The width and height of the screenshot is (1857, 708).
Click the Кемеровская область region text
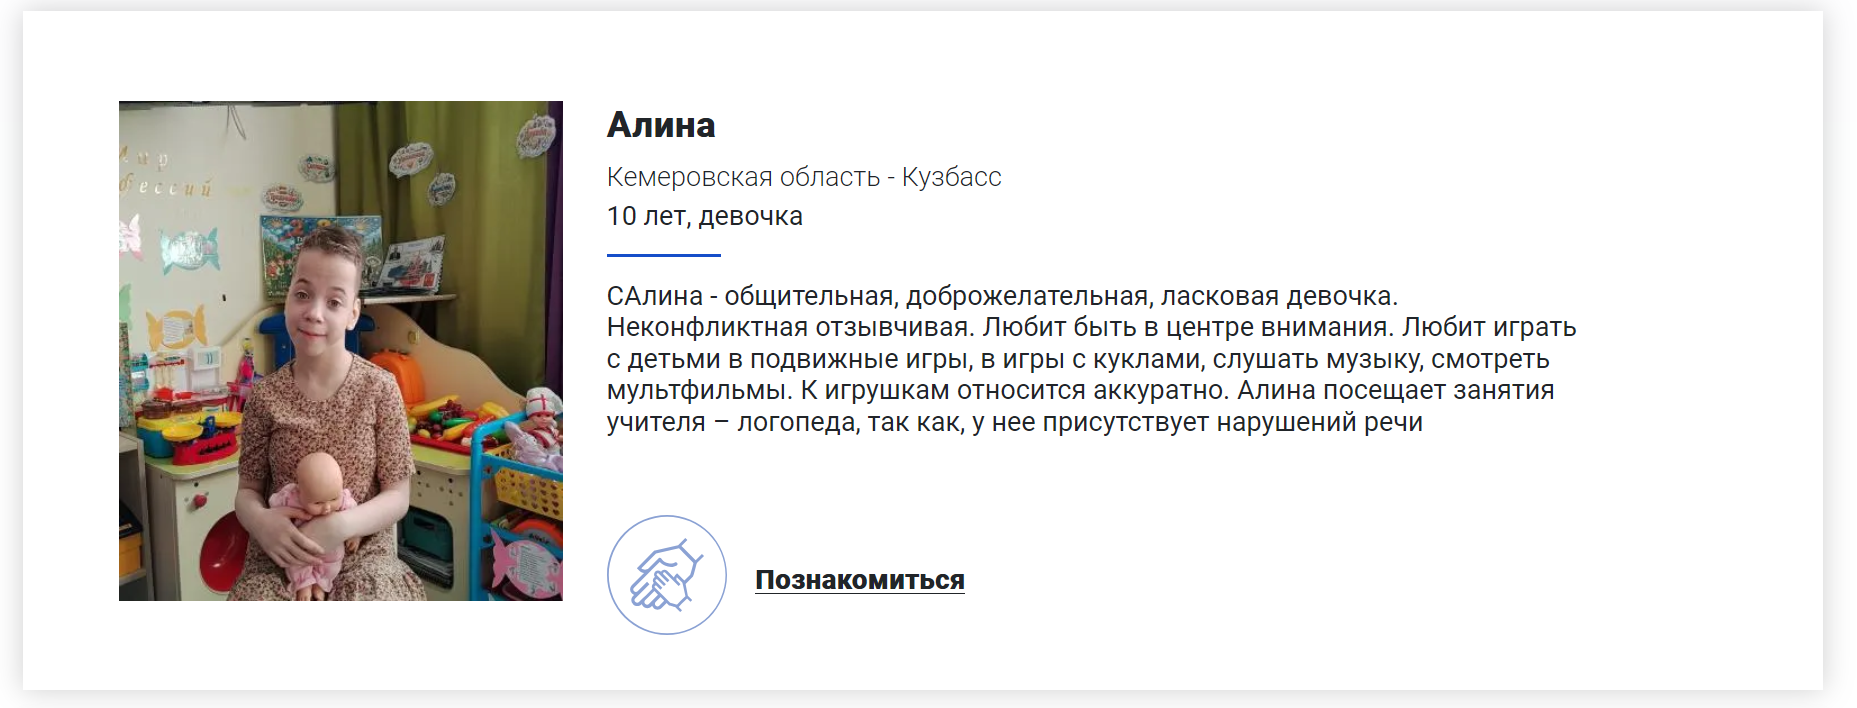click(x=743, y=177)
